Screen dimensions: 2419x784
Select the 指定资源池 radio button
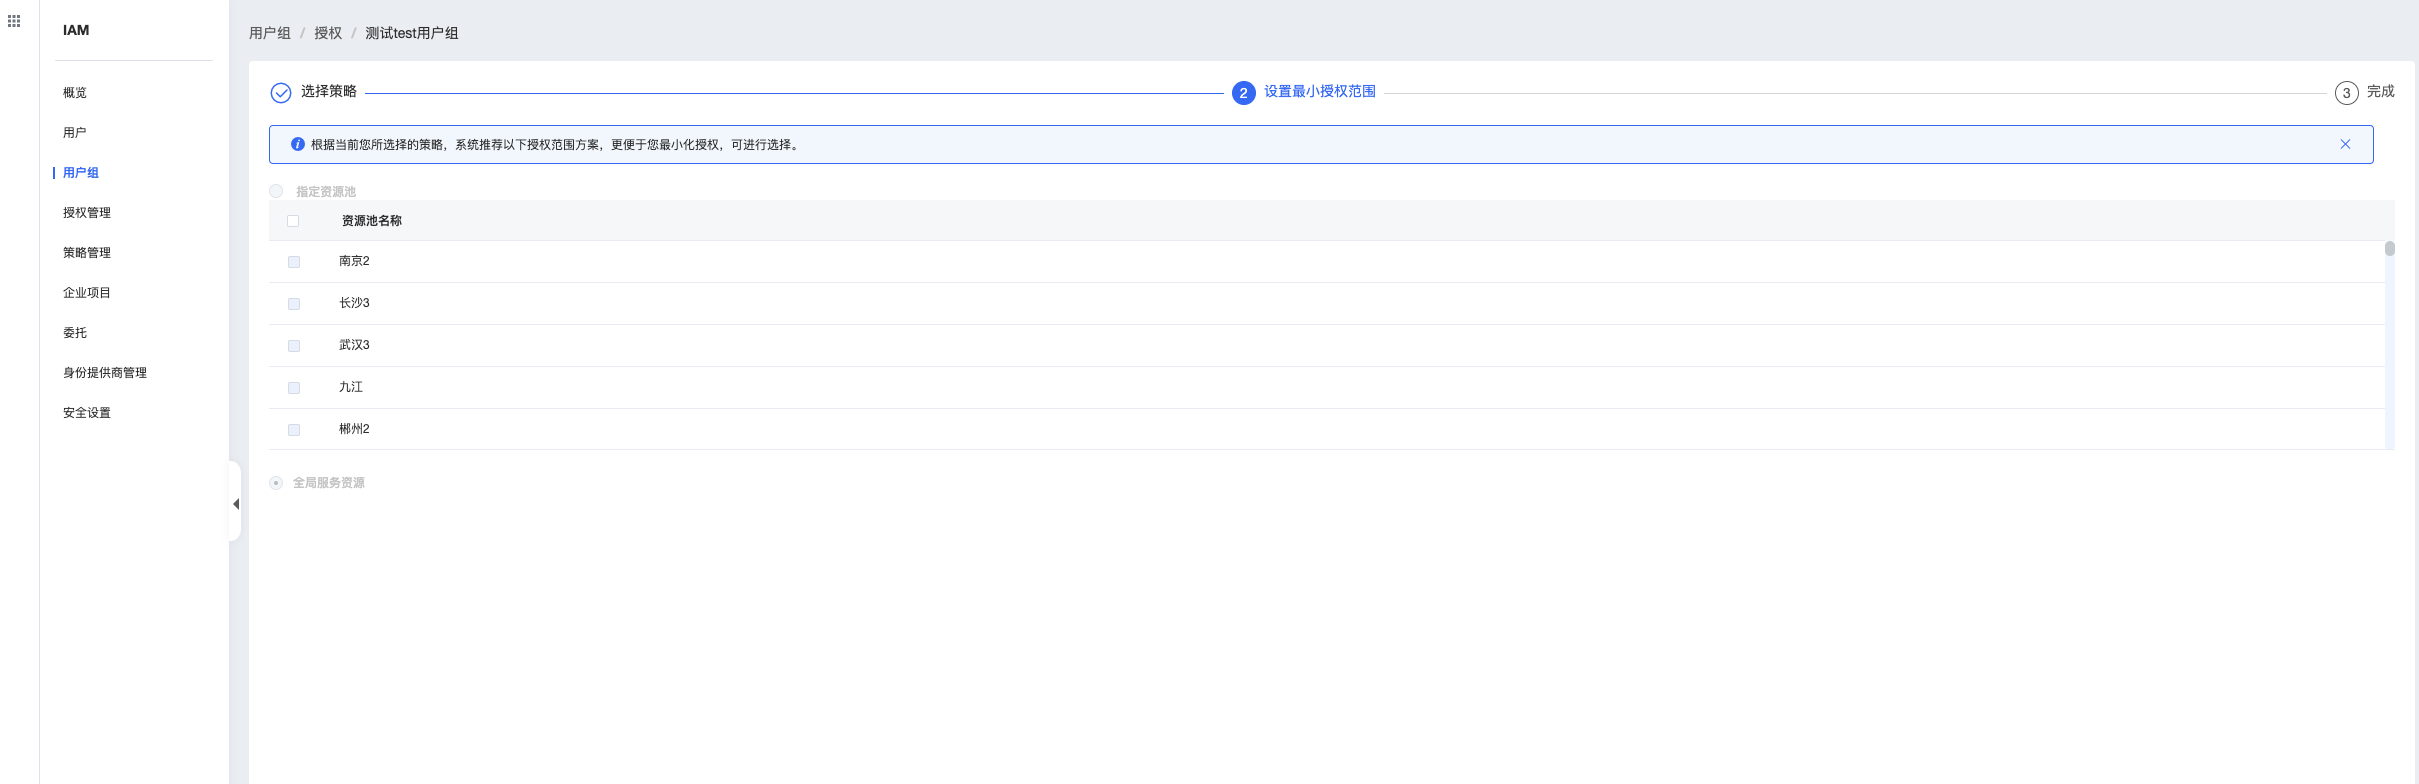coord(276,191)
